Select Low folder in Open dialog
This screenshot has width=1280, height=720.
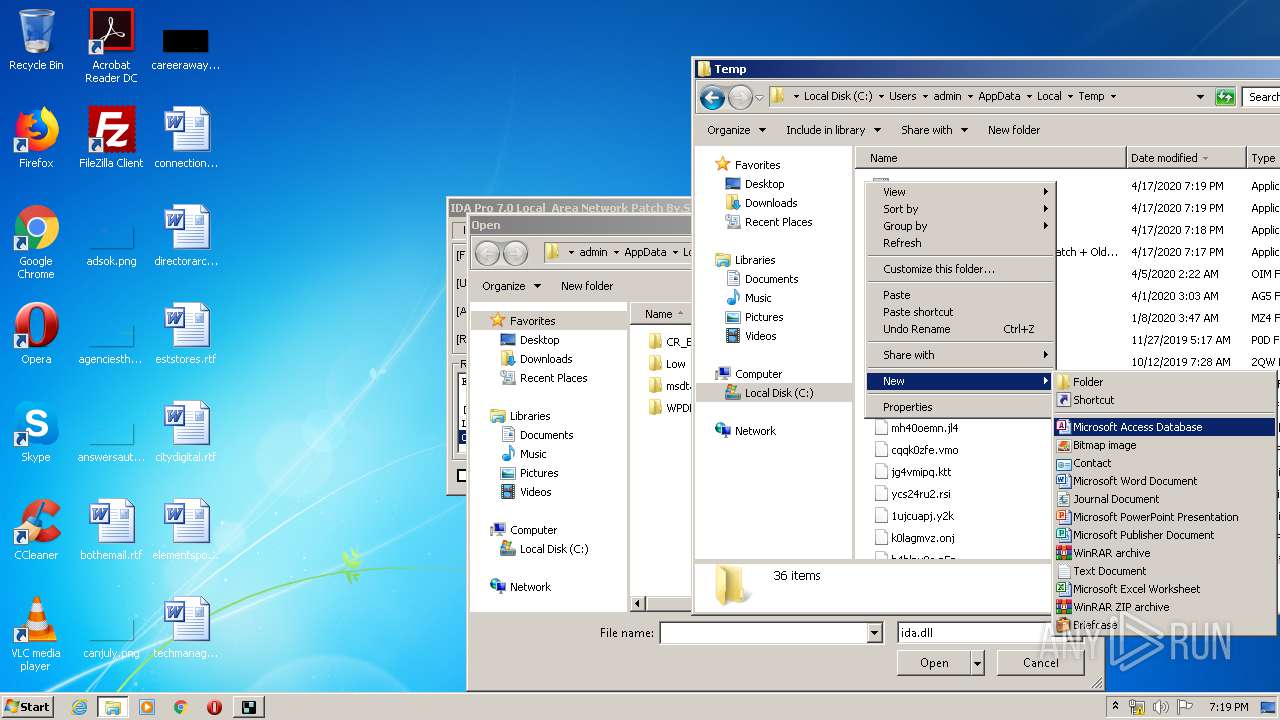pyautogui.click(x=667, y=364)
